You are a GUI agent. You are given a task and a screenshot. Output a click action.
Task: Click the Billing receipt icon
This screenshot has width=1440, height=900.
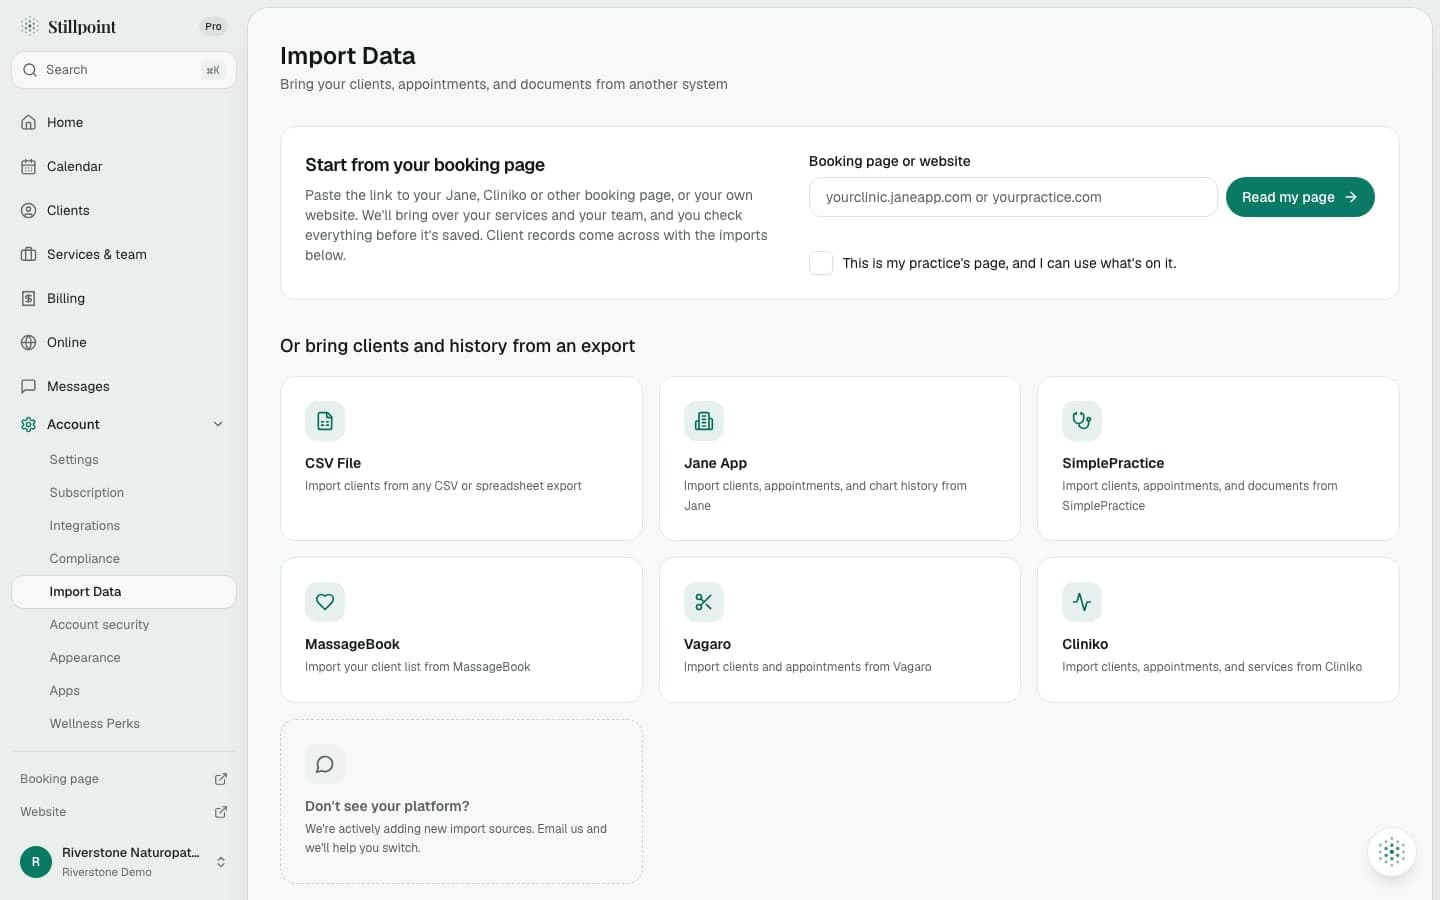(x=29, y=298)
